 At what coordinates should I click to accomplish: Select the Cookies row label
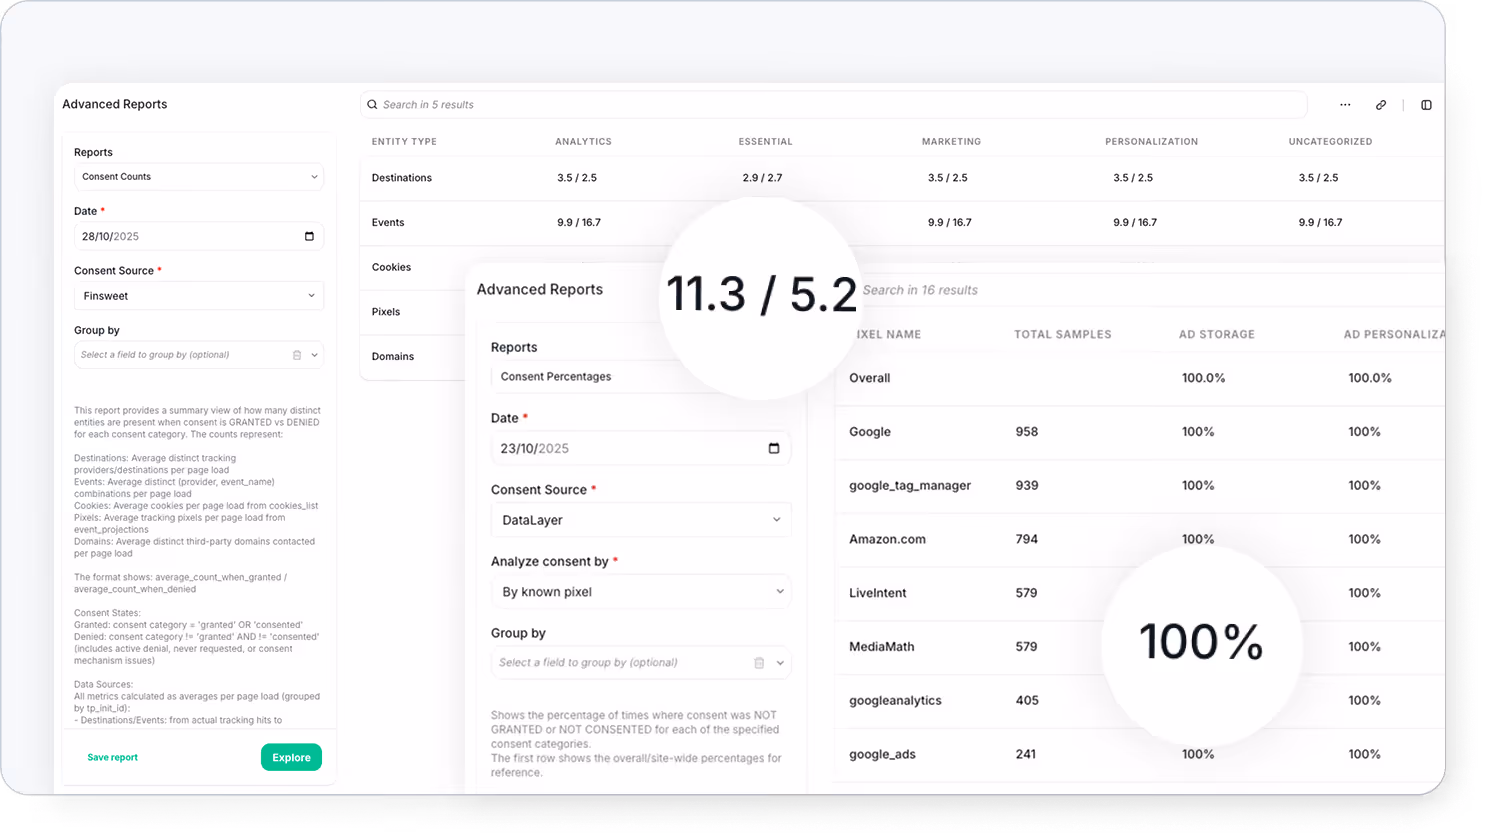[x=391, y=267]
